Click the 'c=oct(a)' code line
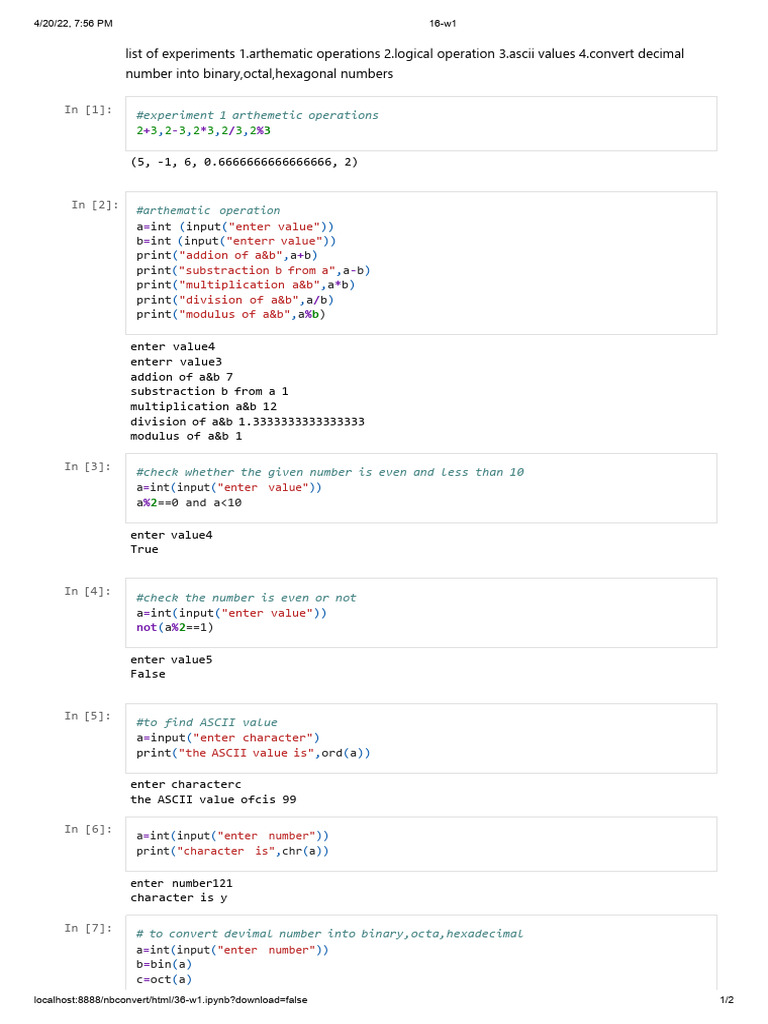Viewport: 768px width, 1024px height. point(164,980)
